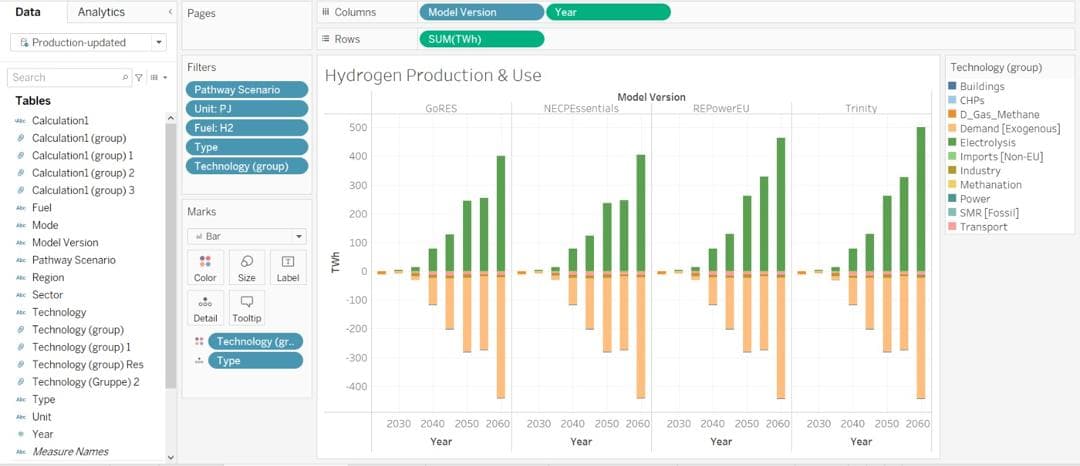Image resolution: width=1080 pixels, height=466 pixels.
Task: Select the Fuel: H2 filter pill
Action: coord(247,128)
